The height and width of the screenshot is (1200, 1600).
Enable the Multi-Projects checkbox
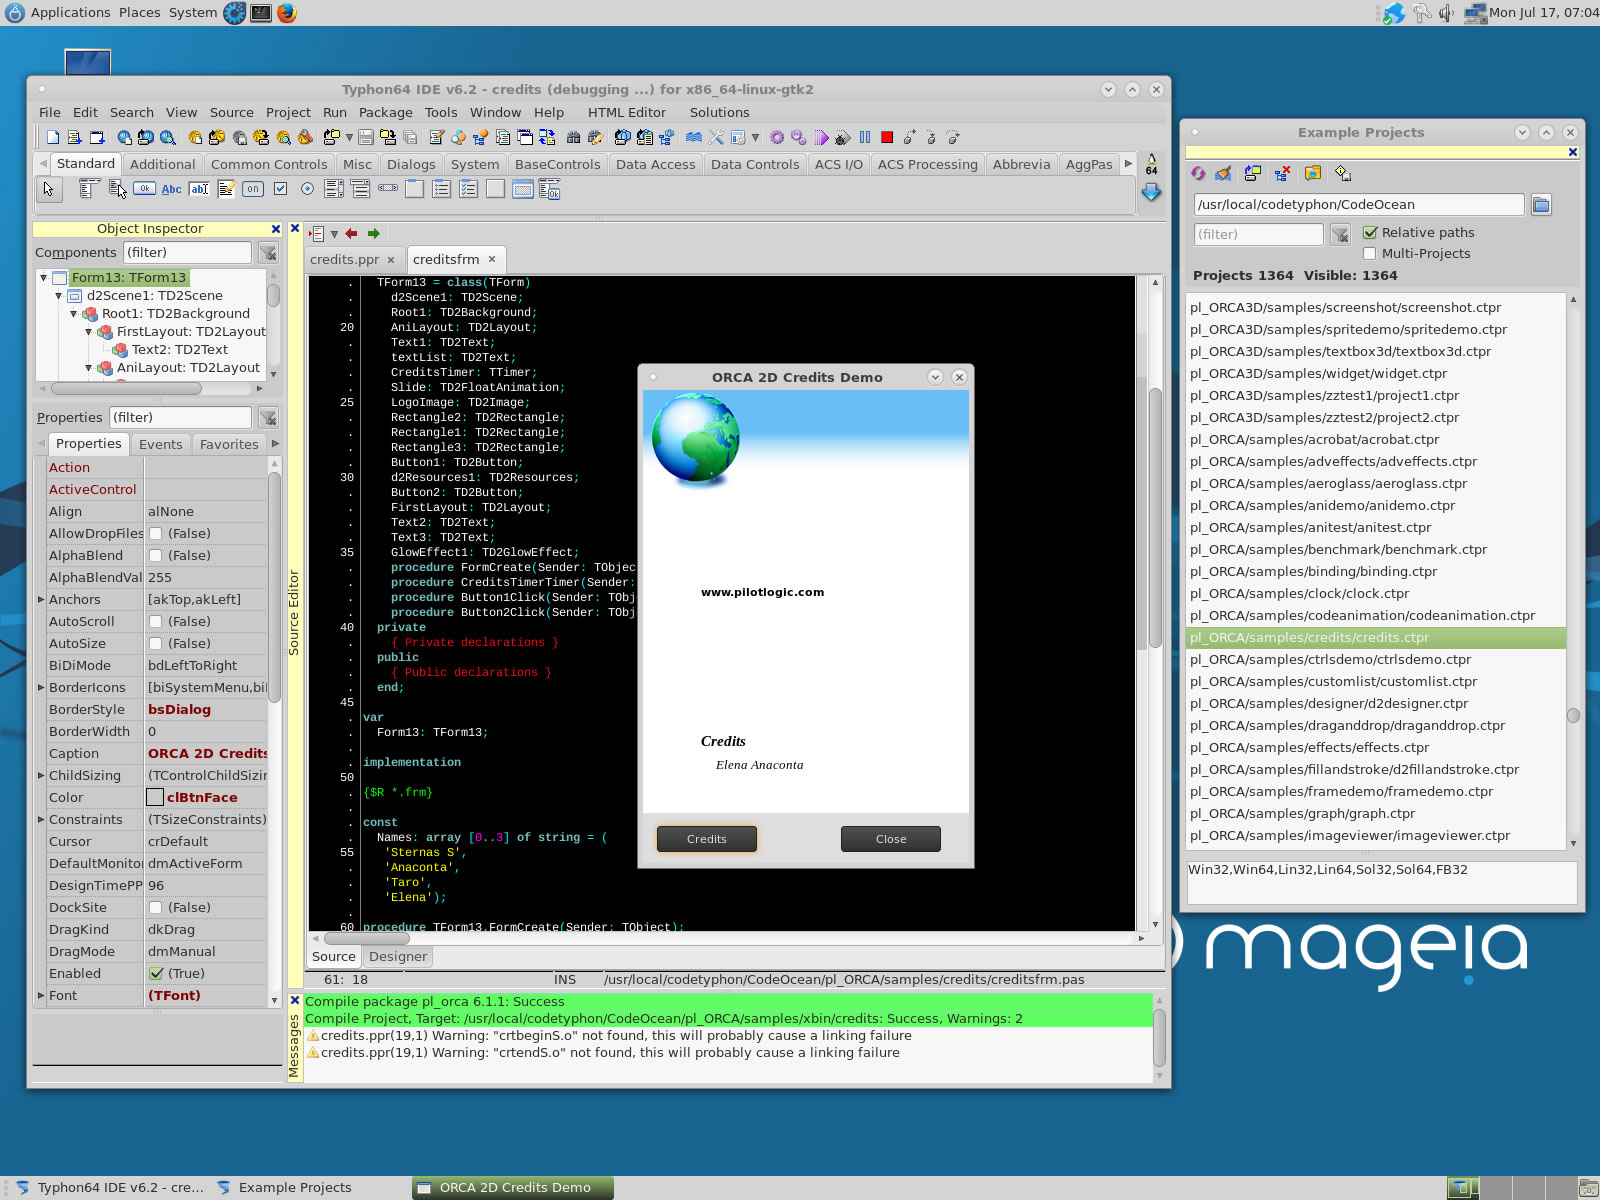coord(1370,253)
